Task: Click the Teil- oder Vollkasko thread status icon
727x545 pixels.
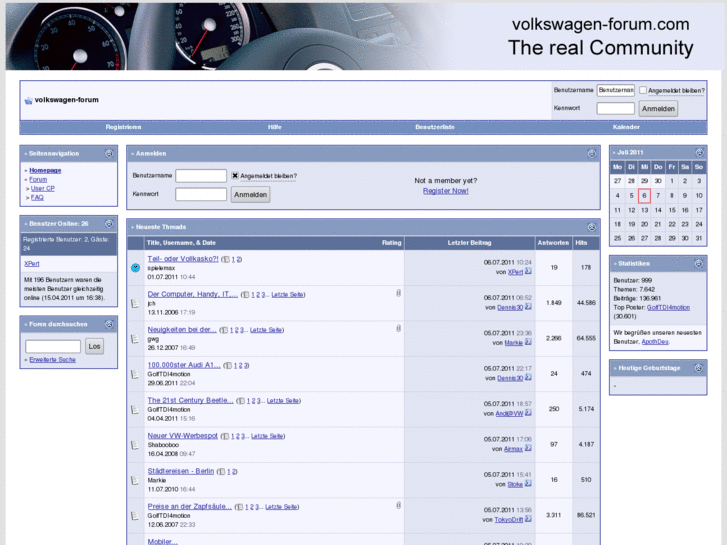Action: (136, 267)
